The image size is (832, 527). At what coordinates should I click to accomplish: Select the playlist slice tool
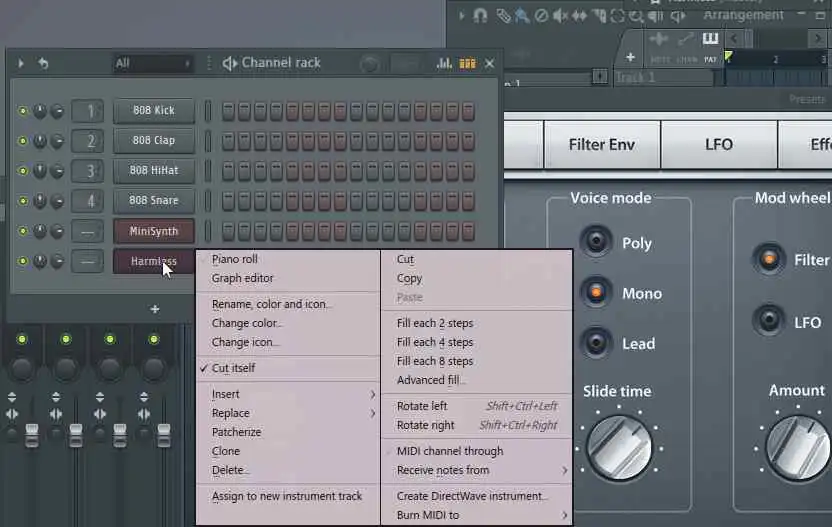(599, 16)
